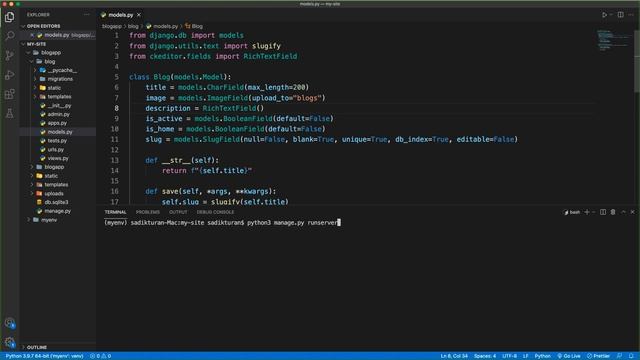Image resolution: width=640 pixels, height=360 pixels.
Task: Close models.py in Open Editors list
Action: (x=32, y=35)
